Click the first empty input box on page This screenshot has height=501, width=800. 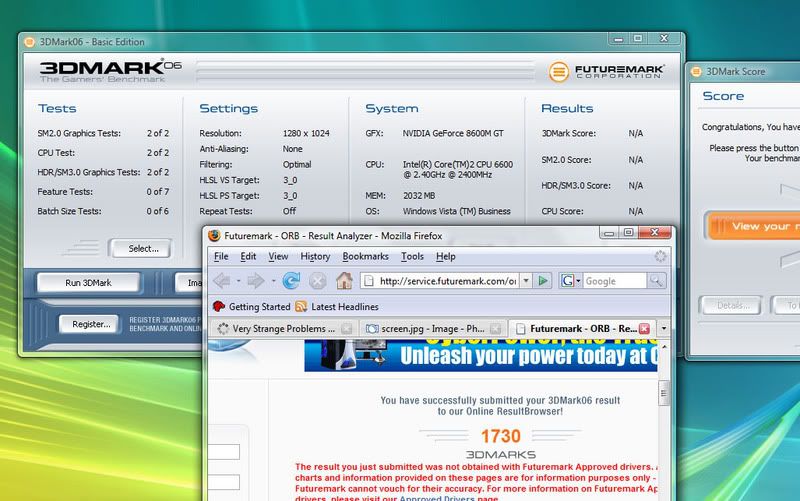click(224, 452)
